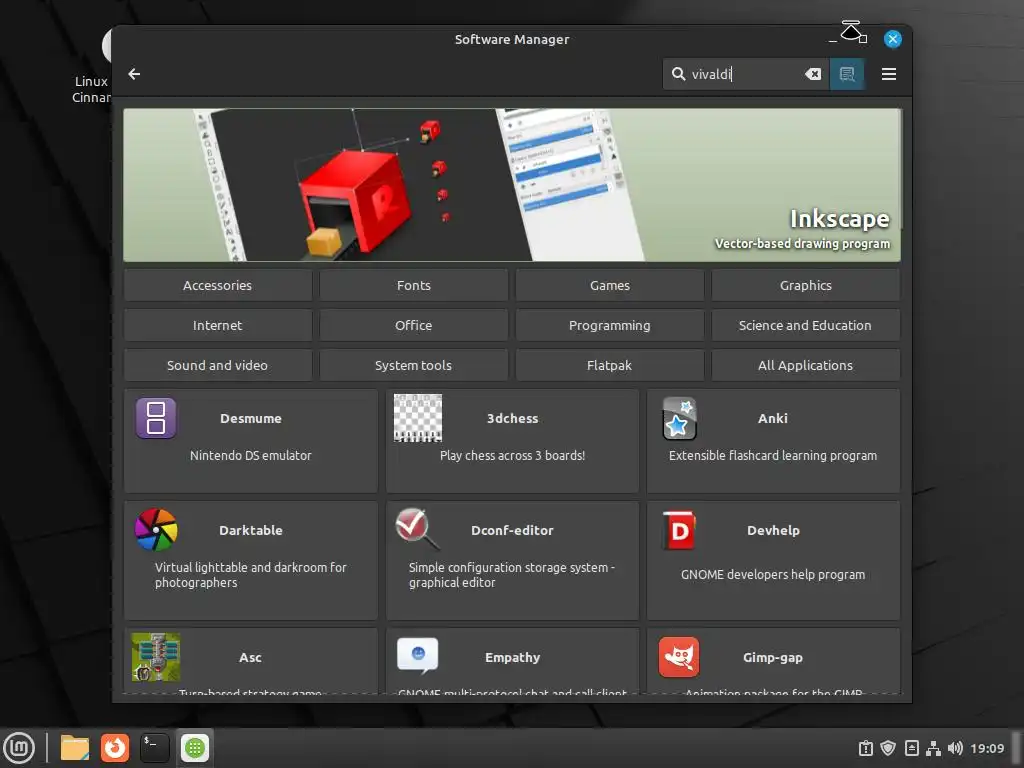Select 'GNOME developers help program' text

point(773,575)
